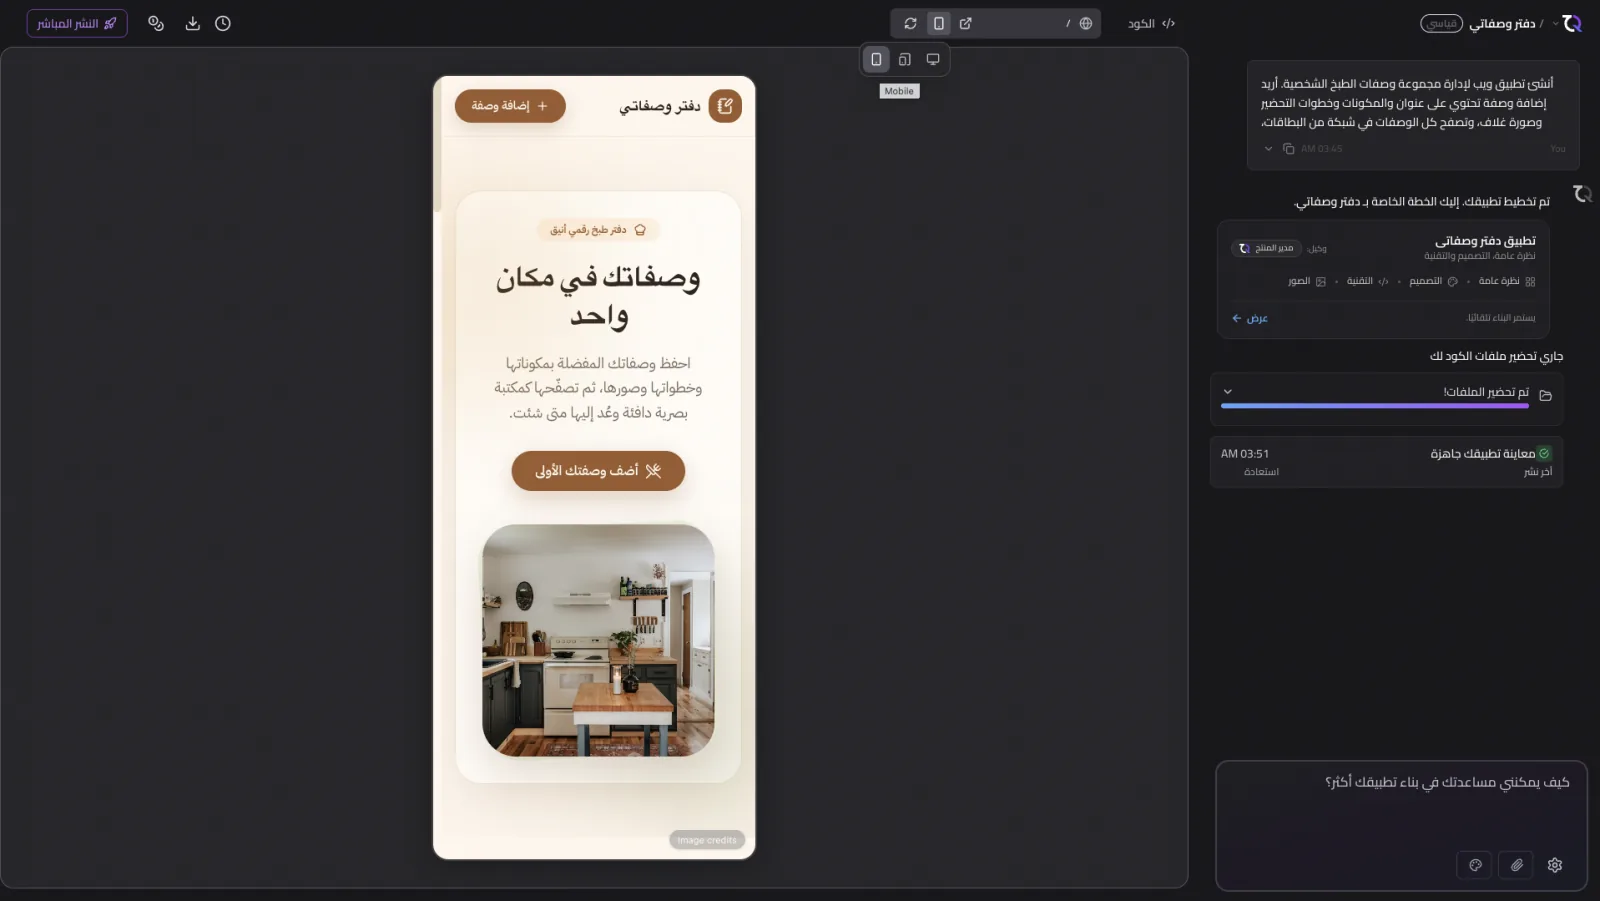Click the مدير المنتج agent badge
The width and height of the screenshot is (1600, 901).
click(1266, 248)
